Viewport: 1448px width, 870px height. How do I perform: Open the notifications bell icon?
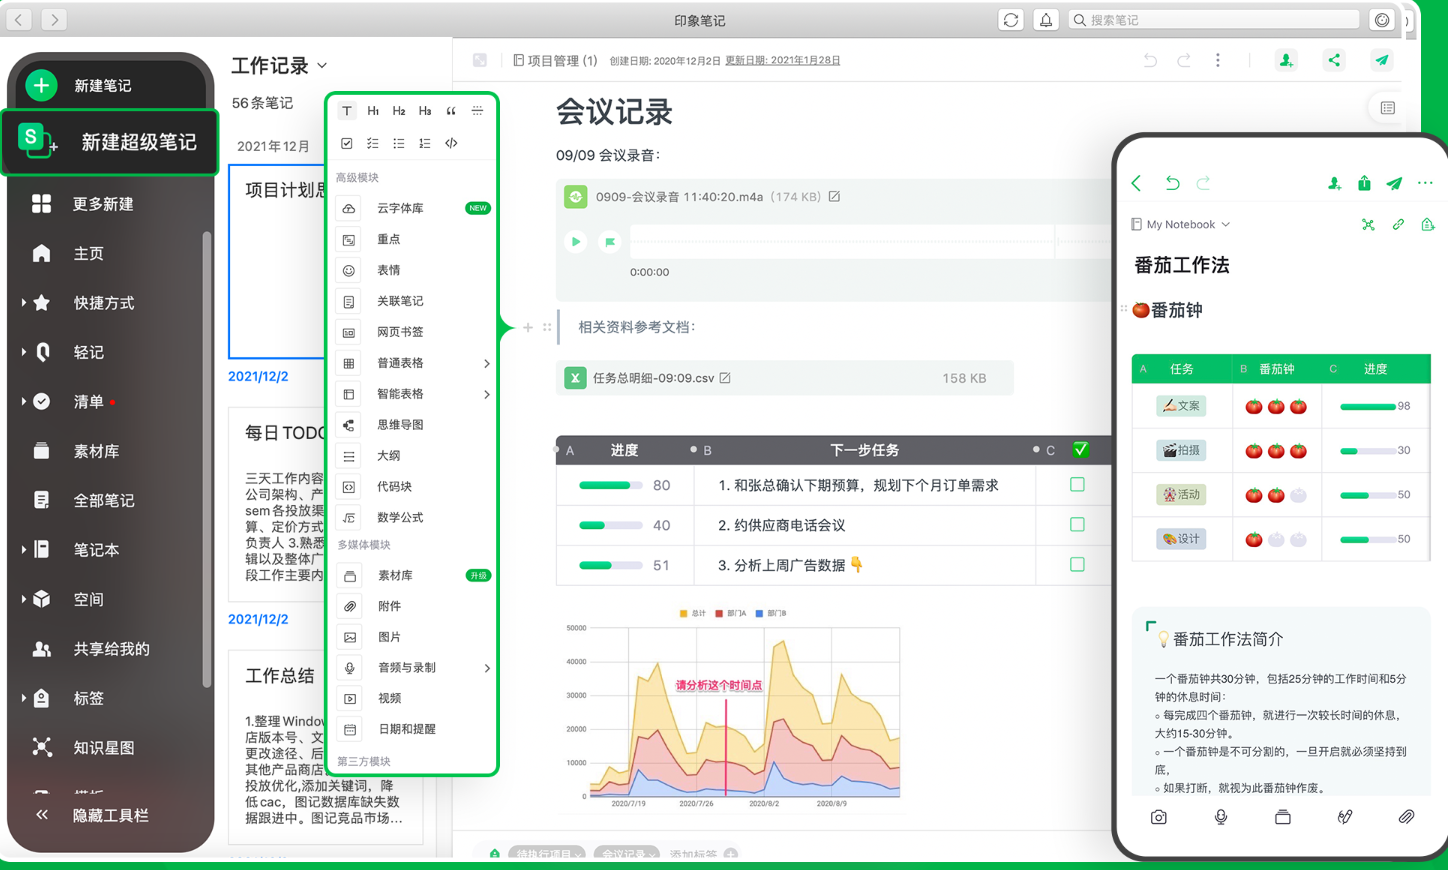[x=1046, y=20]
